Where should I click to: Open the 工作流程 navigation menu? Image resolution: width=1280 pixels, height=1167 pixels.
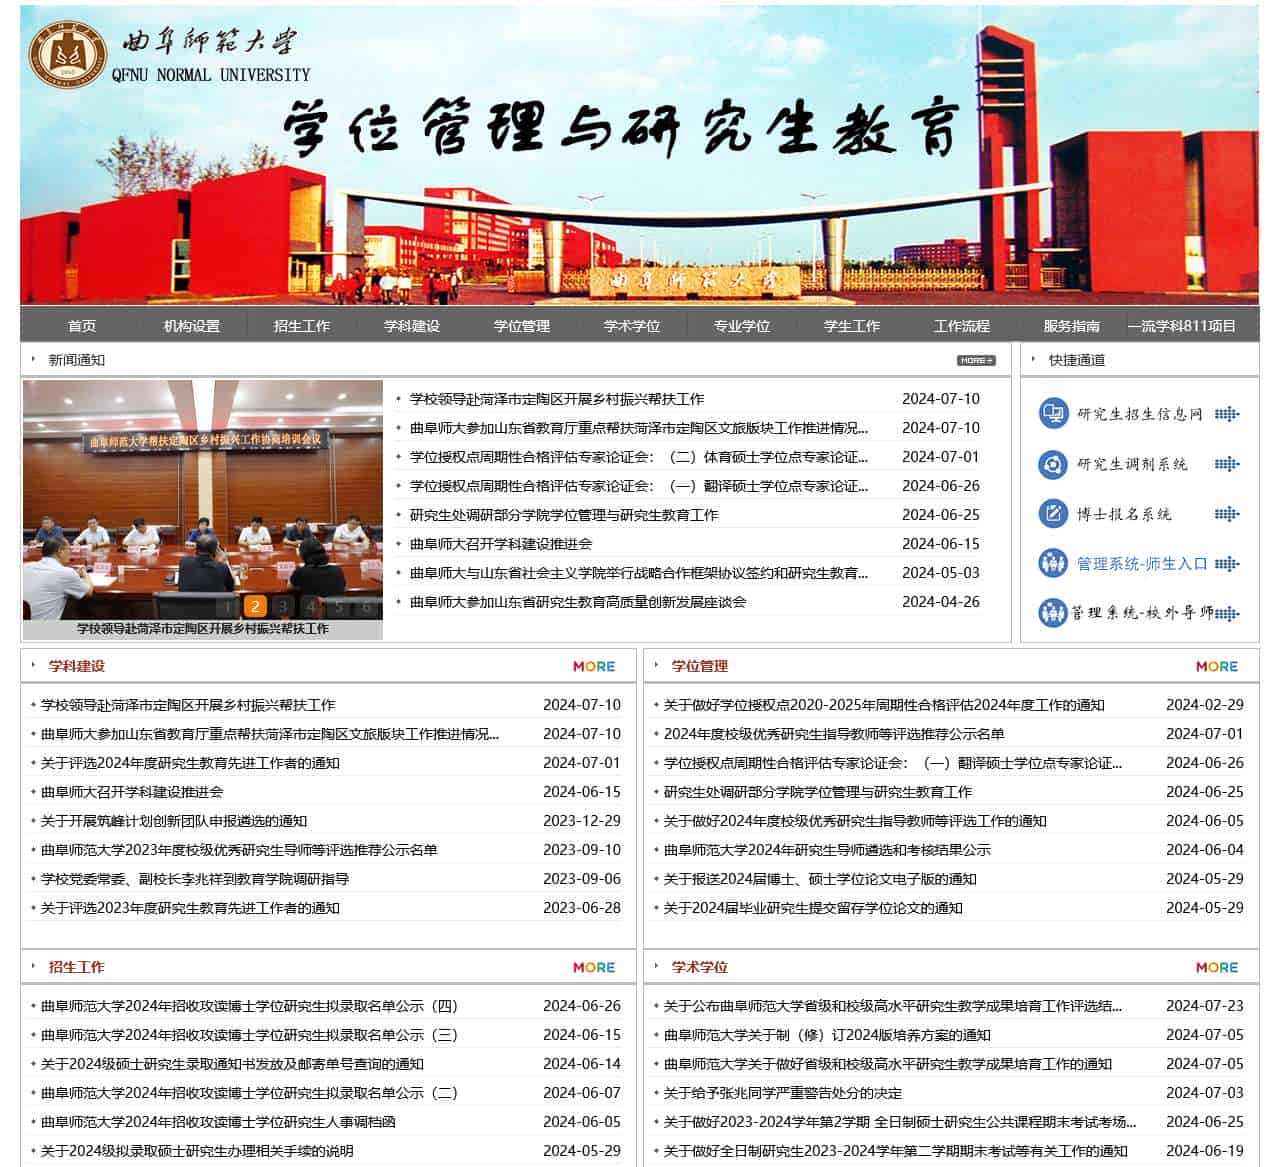point(962,326)
